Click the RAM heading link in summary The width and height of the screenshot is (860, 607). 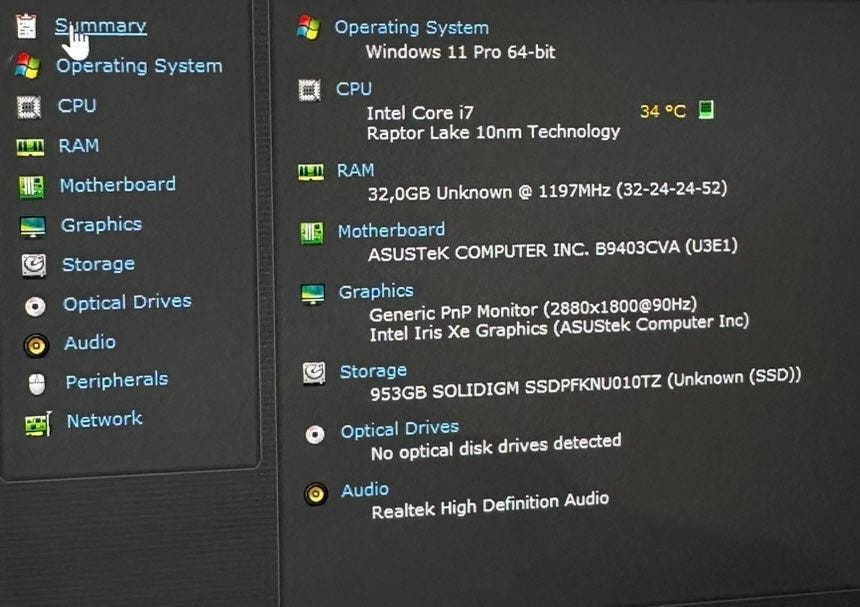[355, 171]
